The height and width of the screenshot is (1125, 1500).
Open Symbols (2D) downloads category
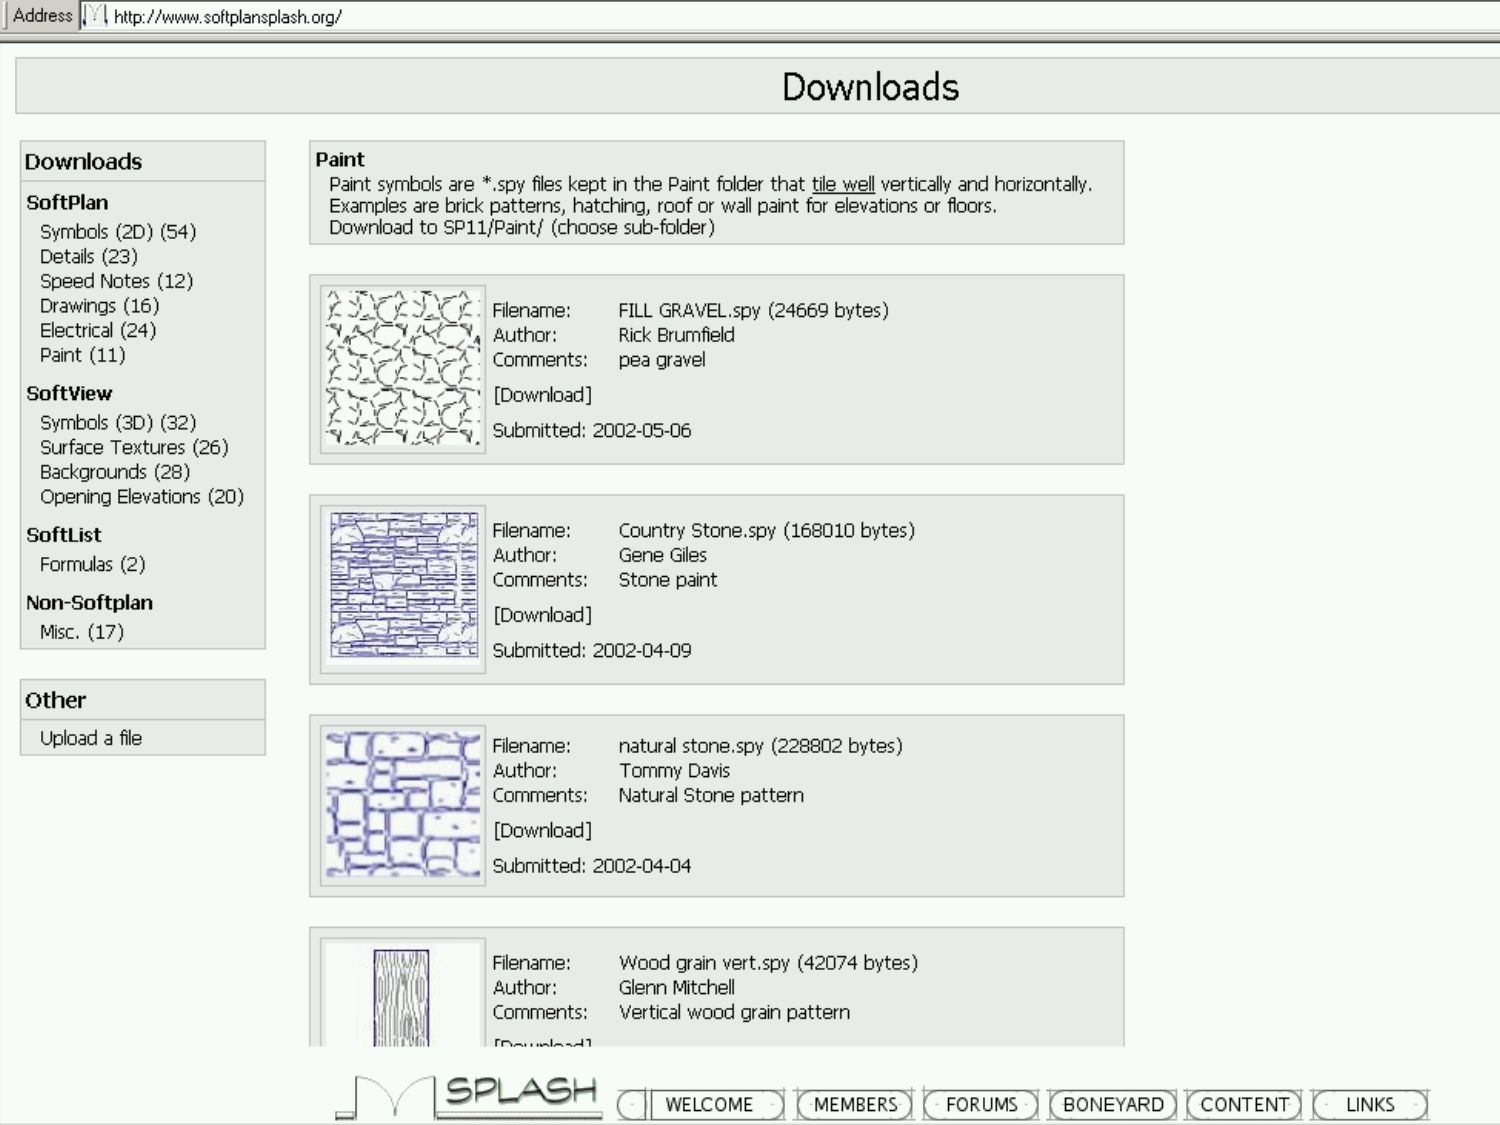tap(117, 232)
